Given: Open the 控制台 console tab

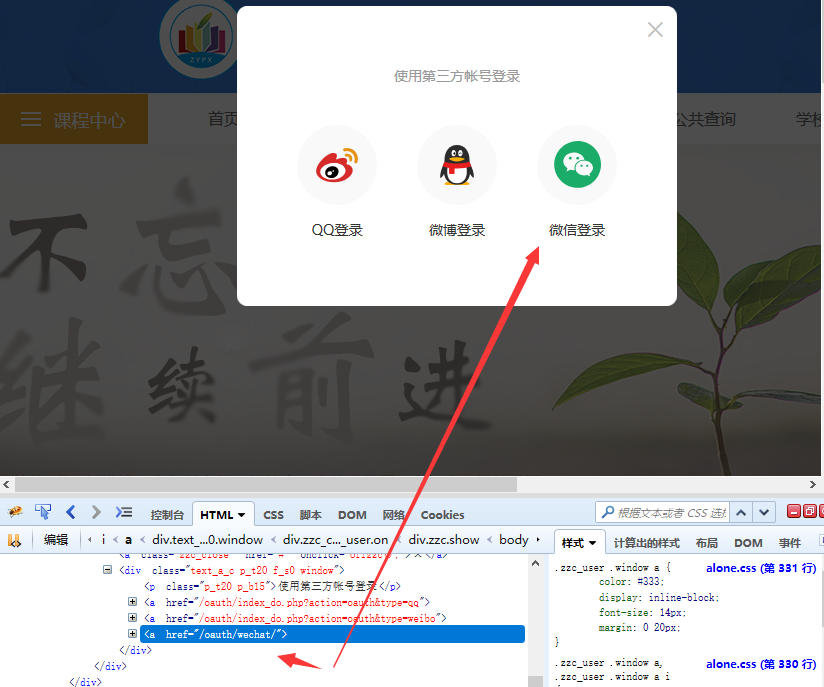Looking at the screenshot, I should 167,515.
